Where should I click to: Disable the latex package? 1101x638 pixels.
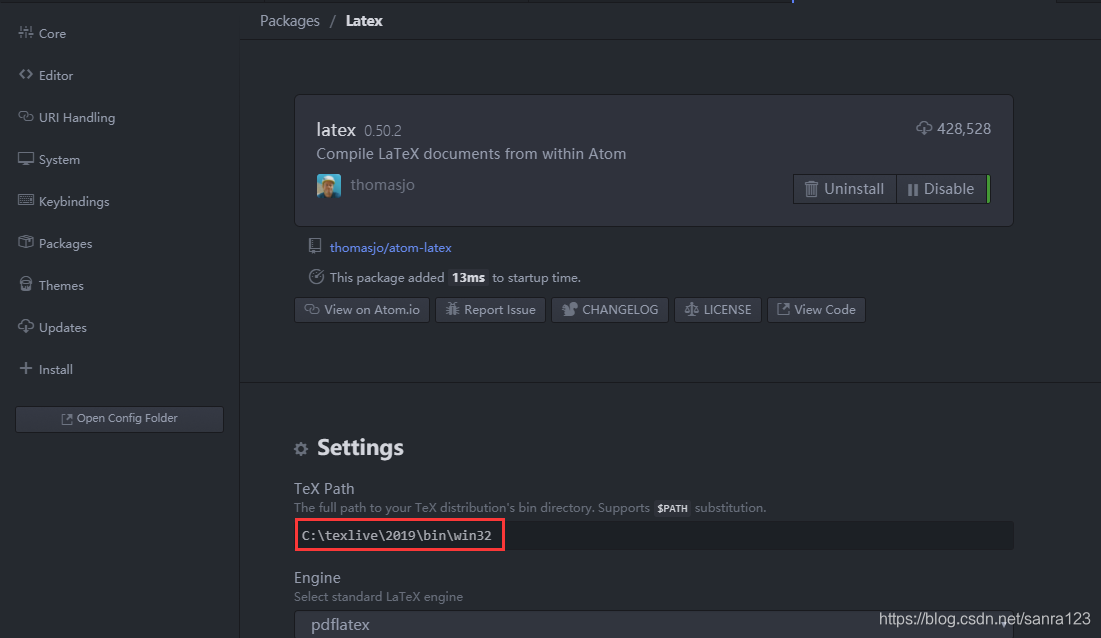point(942,189)
